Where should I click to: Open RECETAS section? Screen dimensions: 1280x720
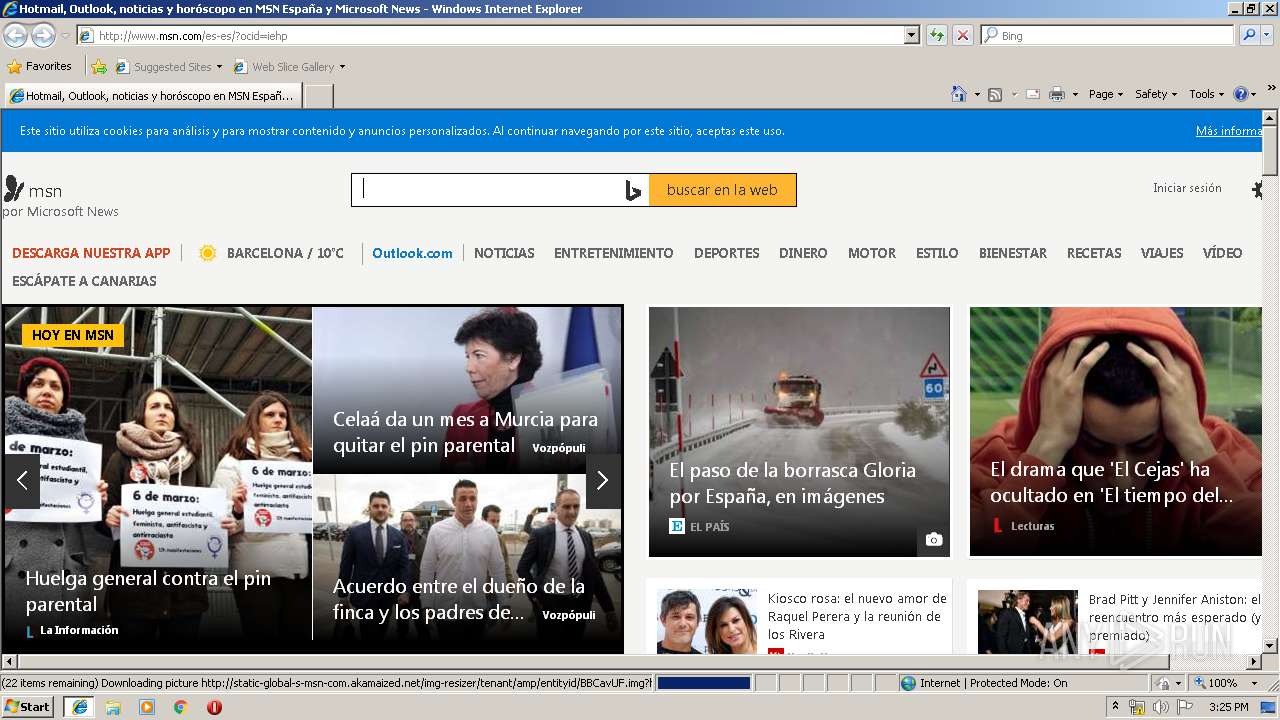pyautogui.click(x=1094, y=253)
